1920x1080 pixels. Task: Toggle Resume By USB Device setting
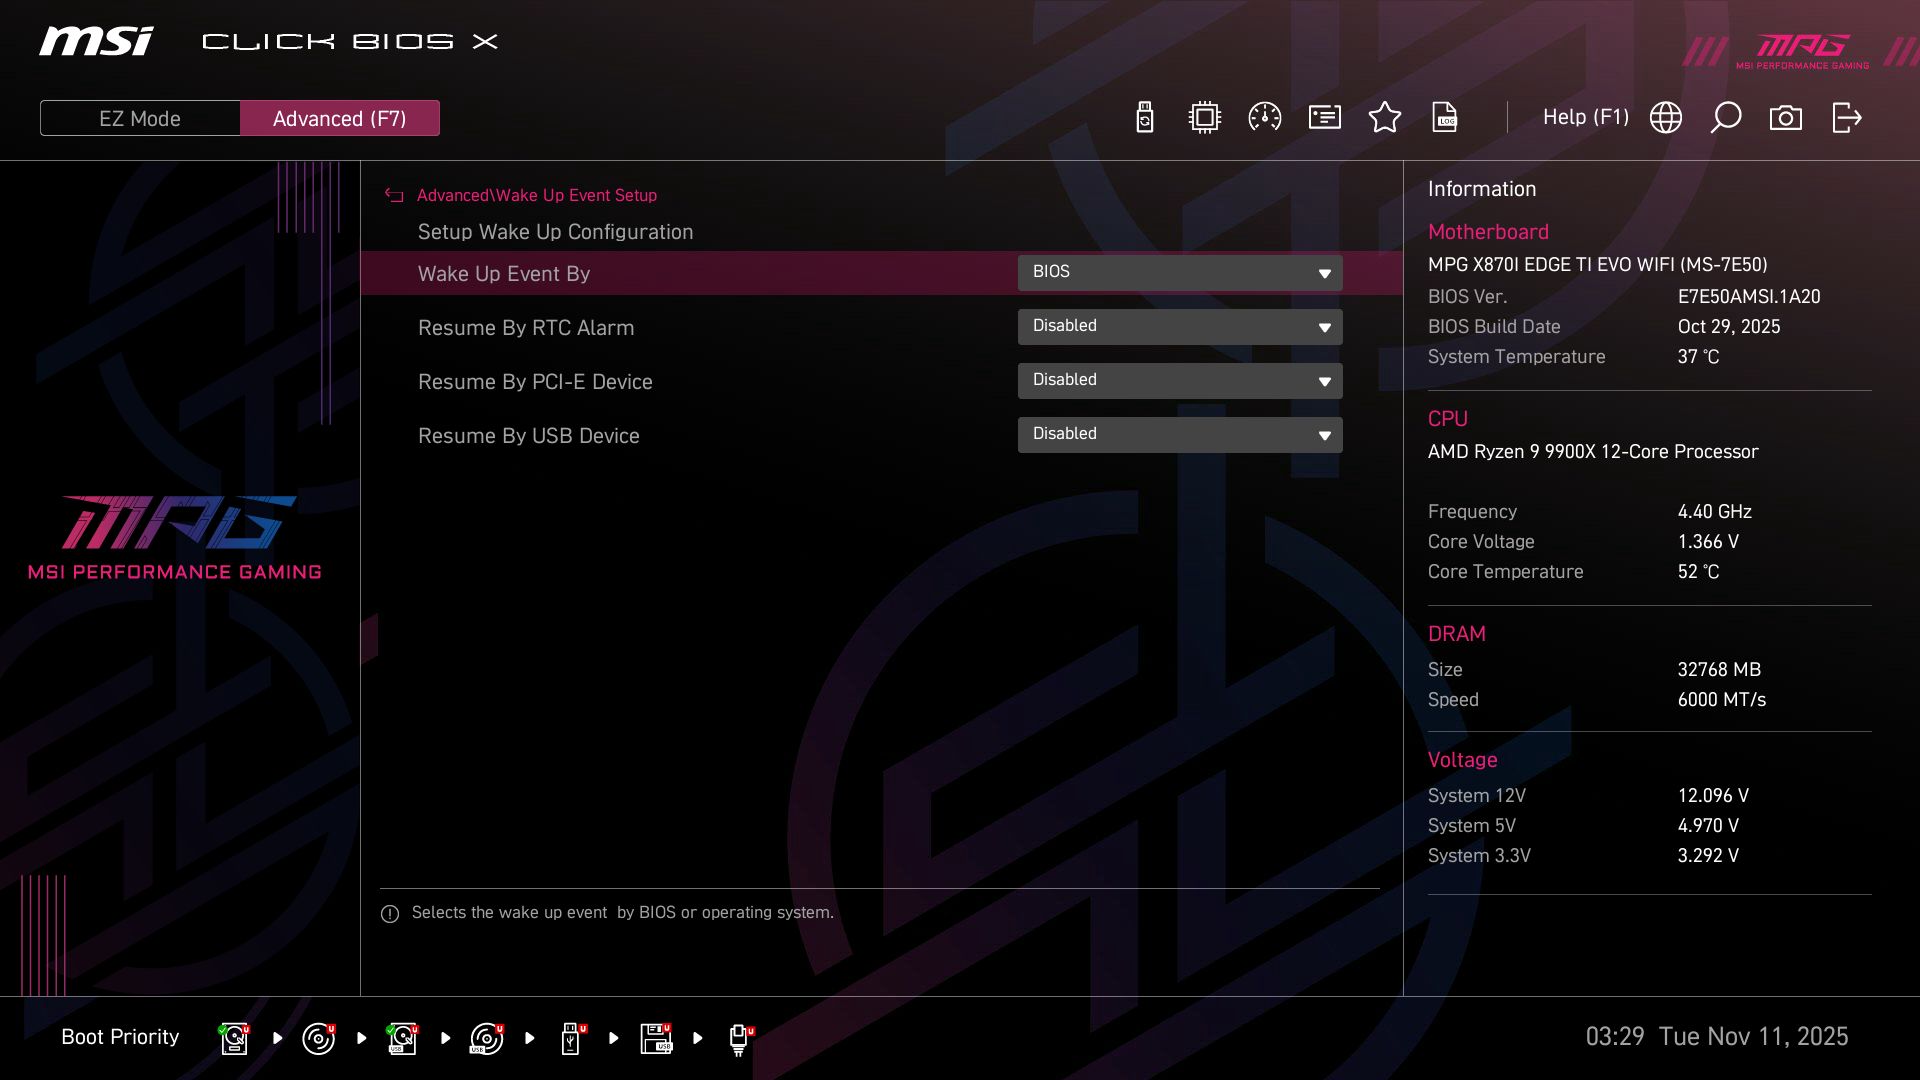1180,434
